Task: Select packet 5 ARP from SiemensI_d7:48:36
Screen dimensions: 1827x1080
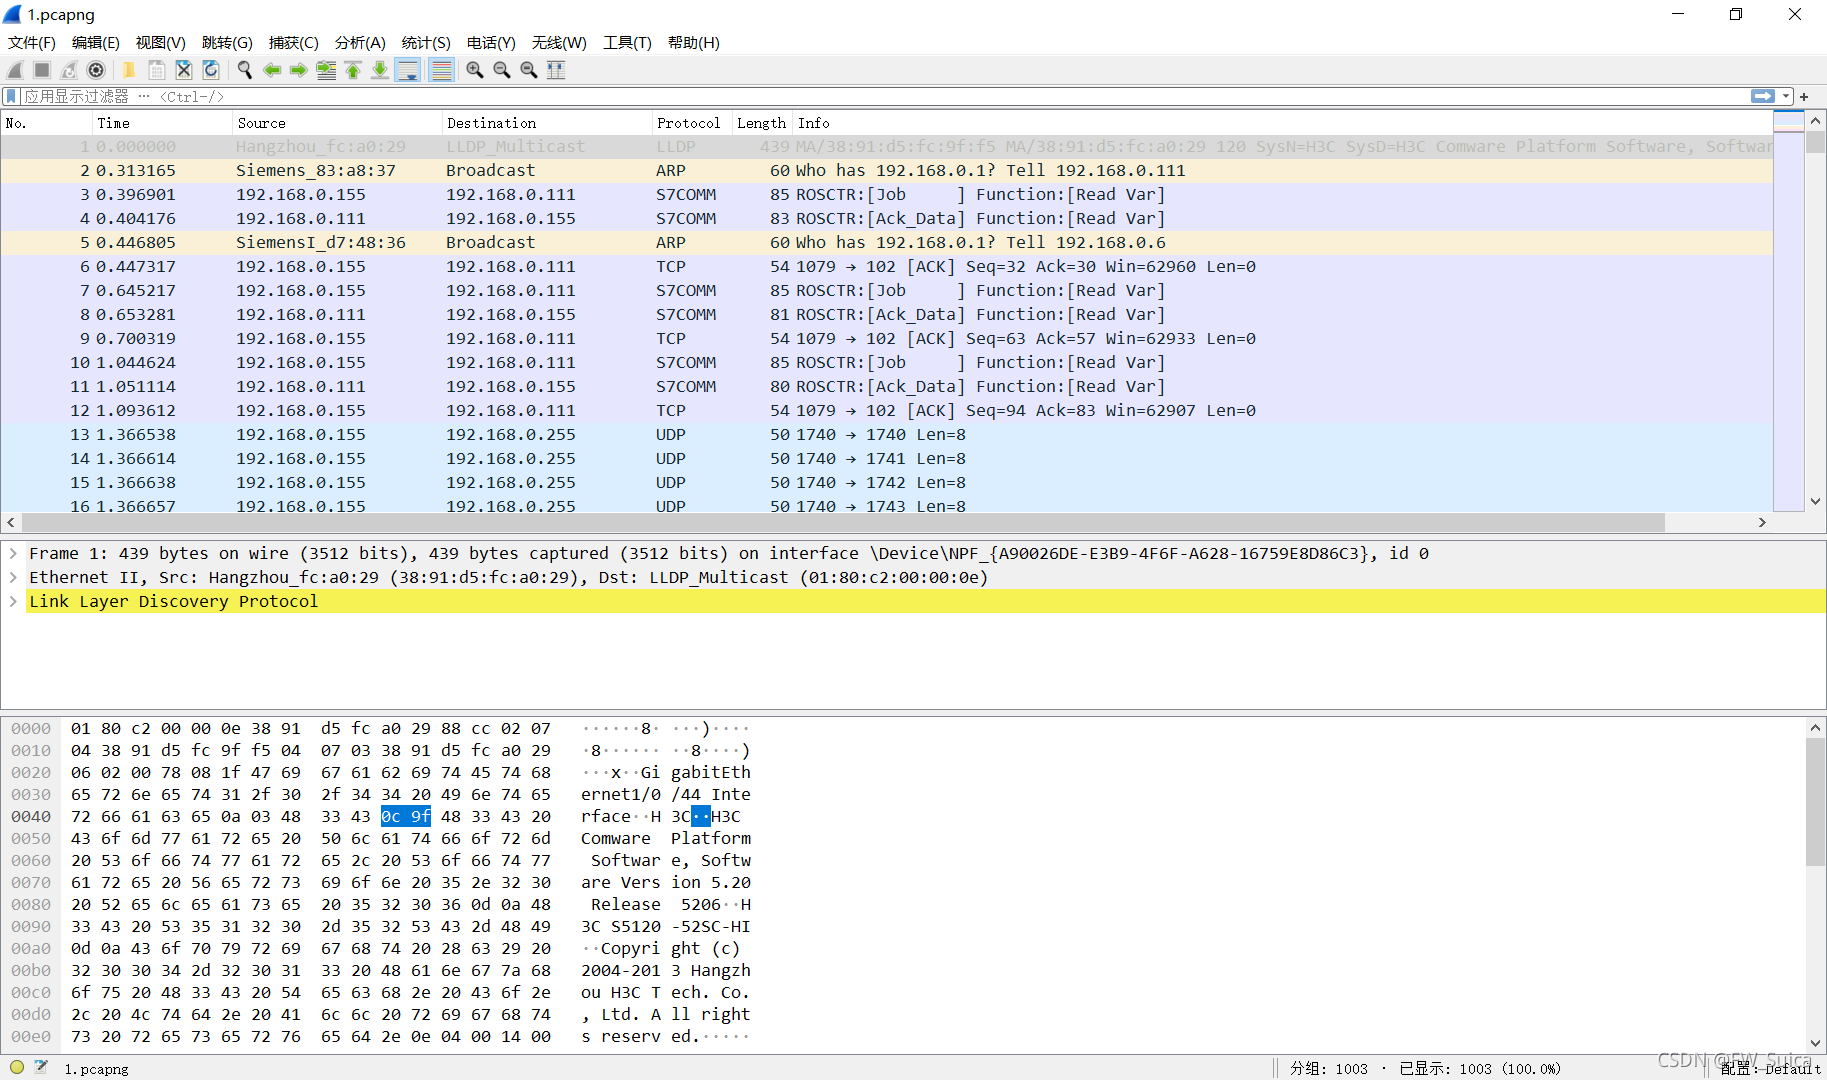Action: tap(887, 242)
